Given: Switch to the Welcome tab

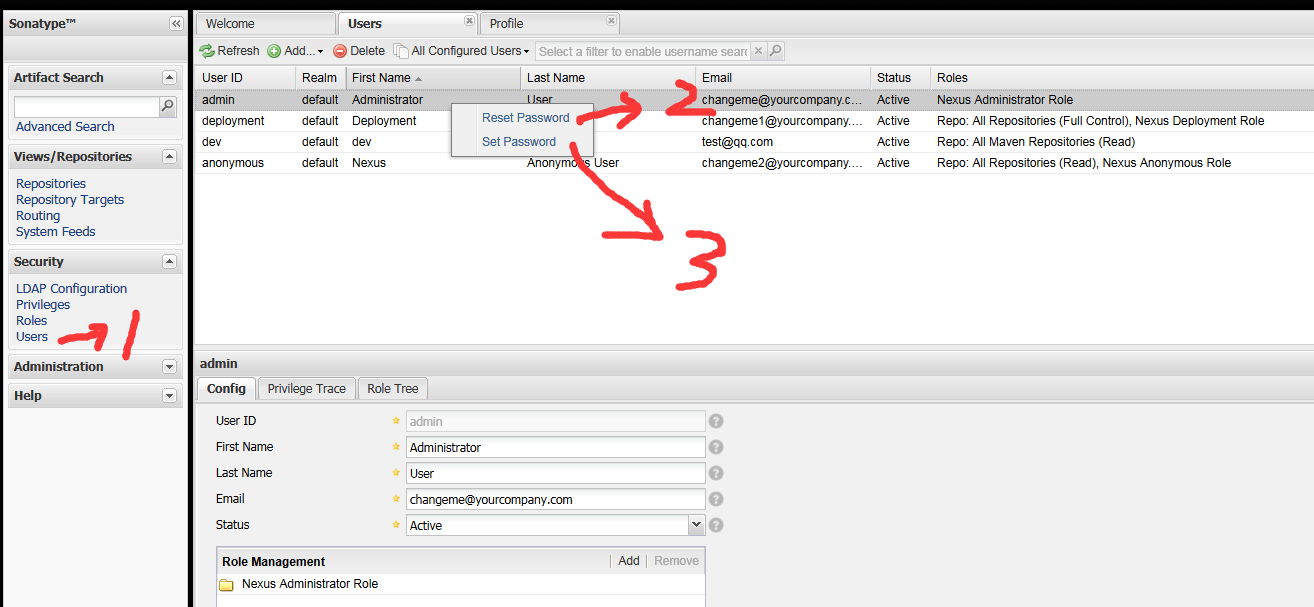Looking at the screenshot, I should (265, 23).
